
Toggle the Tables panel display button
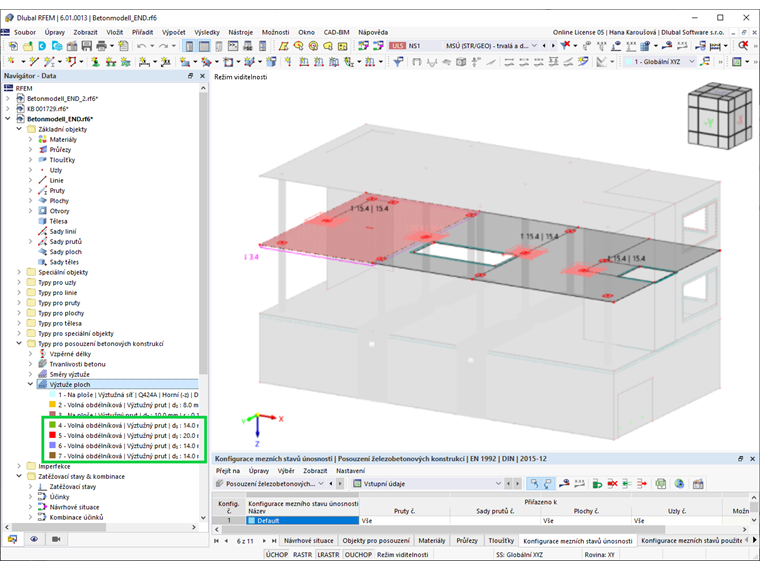point(204,46)
